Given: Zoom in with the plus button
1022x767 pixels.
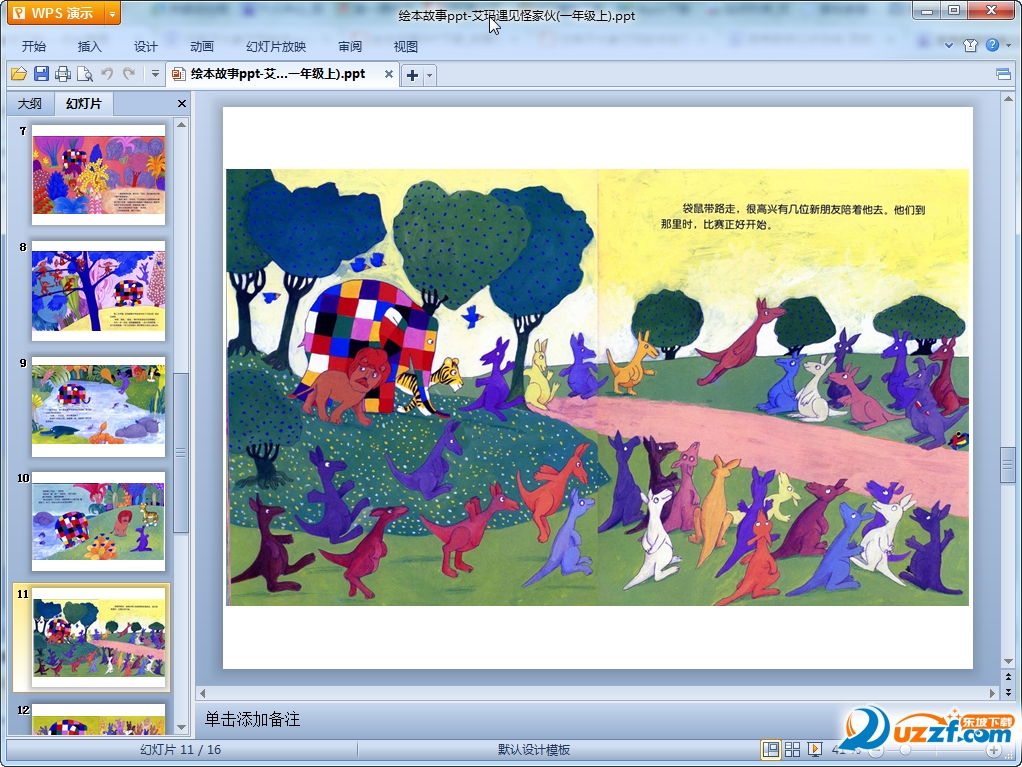Looking at the screenshot, I should tap(993, 751).
